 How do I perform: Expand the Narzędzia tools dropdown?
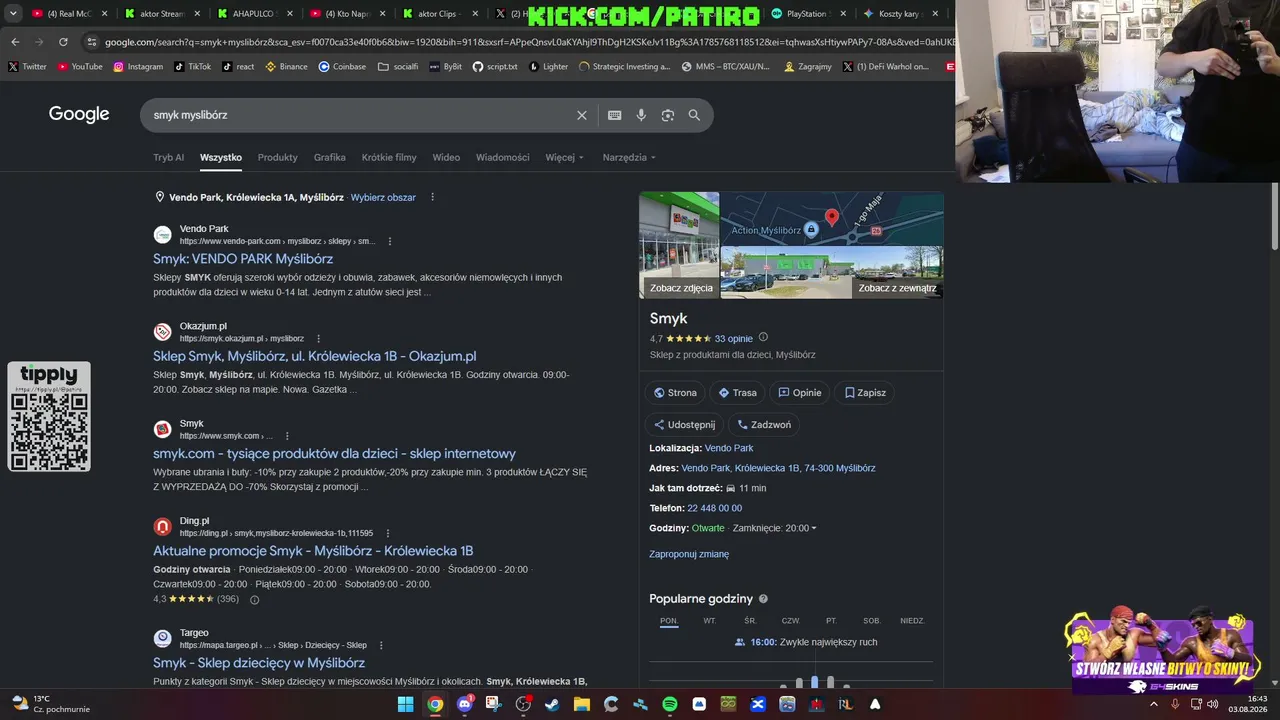click(629, 157)
